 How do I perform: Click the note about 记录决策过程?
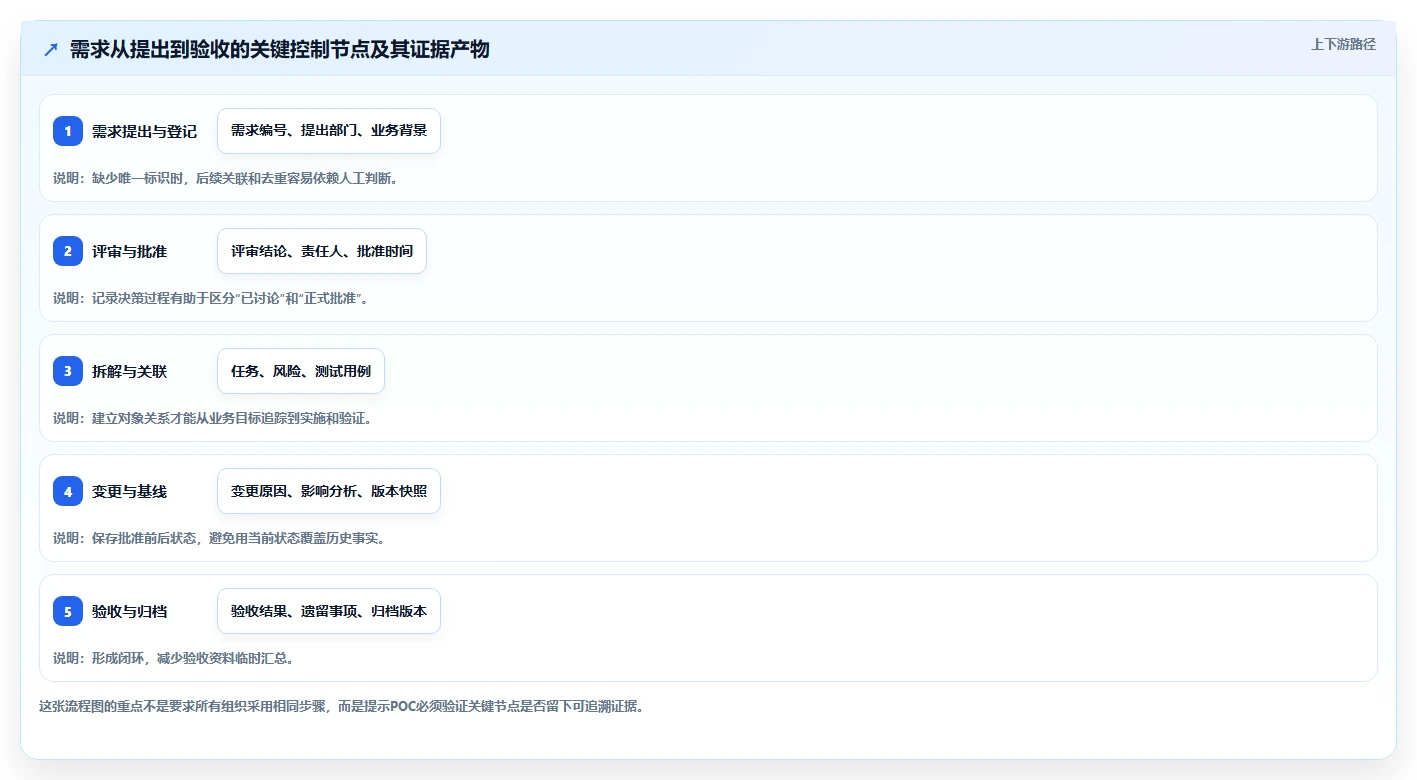pyautogui.click(x=210, y=298)
